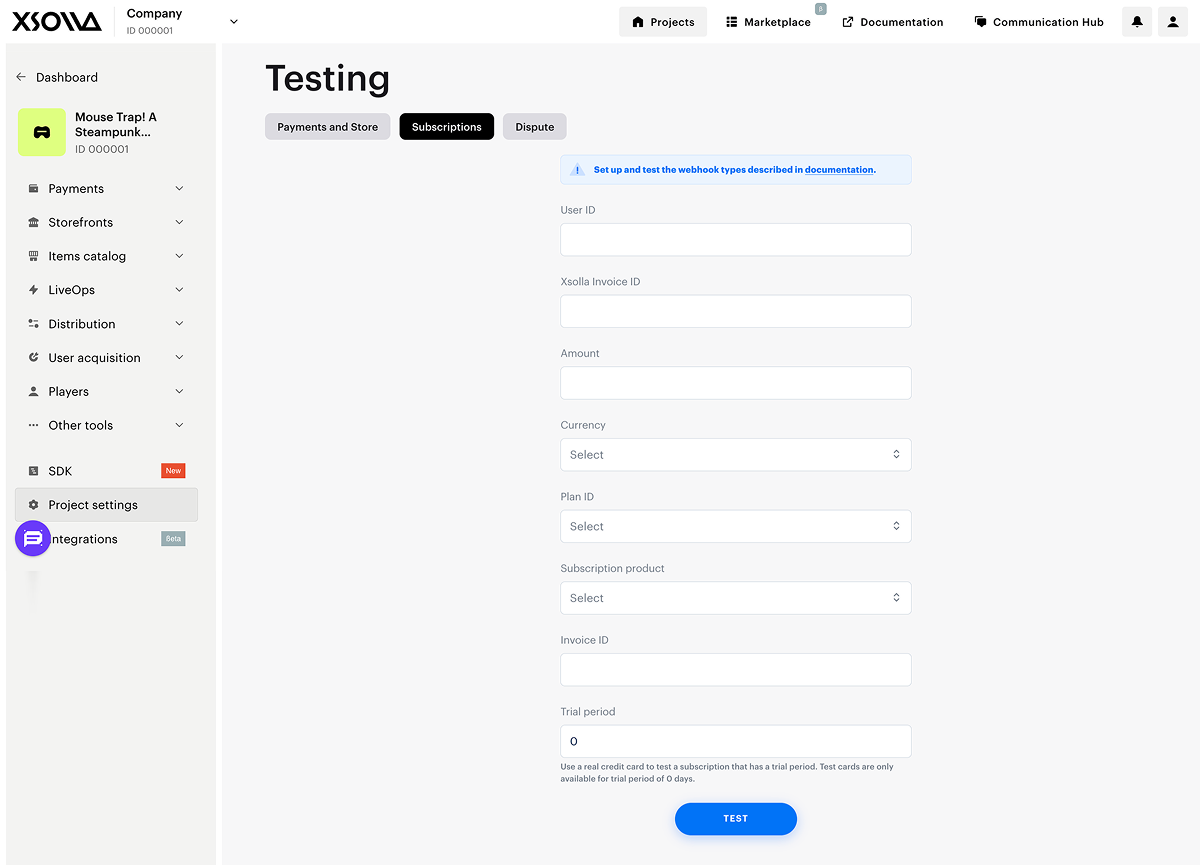
Task: Switch to the Payments and Store tab
Action: click(327, 127)
